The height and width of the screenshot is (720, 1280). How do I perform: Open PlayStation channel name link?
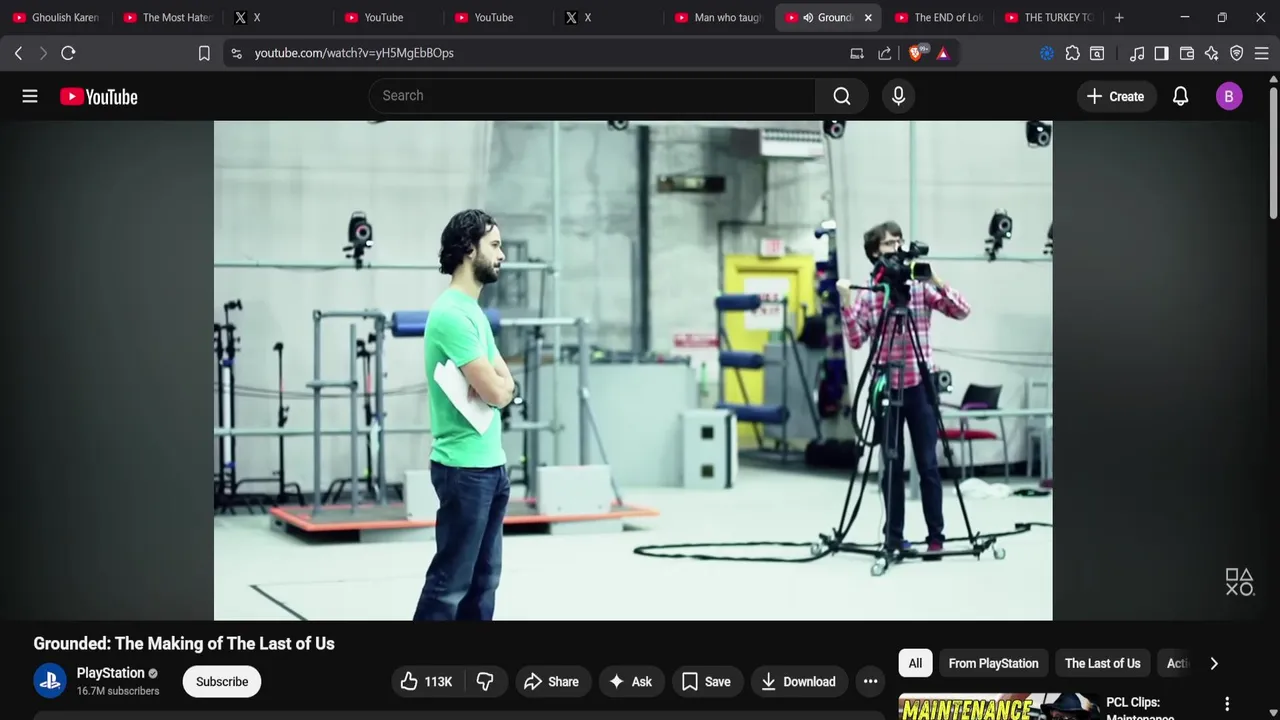pos(110,673)
